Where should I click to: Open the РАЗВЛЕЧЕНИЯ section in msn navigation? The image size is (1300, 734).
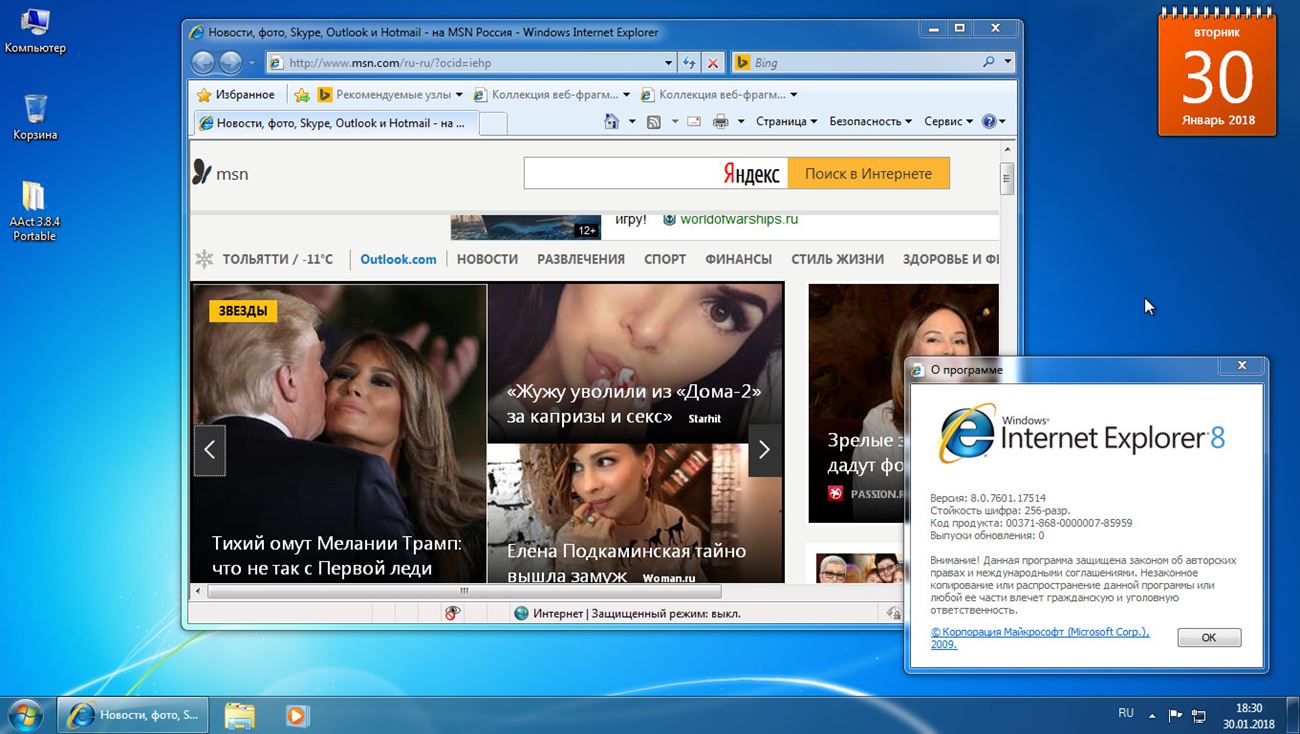click(x=581, y=259)
